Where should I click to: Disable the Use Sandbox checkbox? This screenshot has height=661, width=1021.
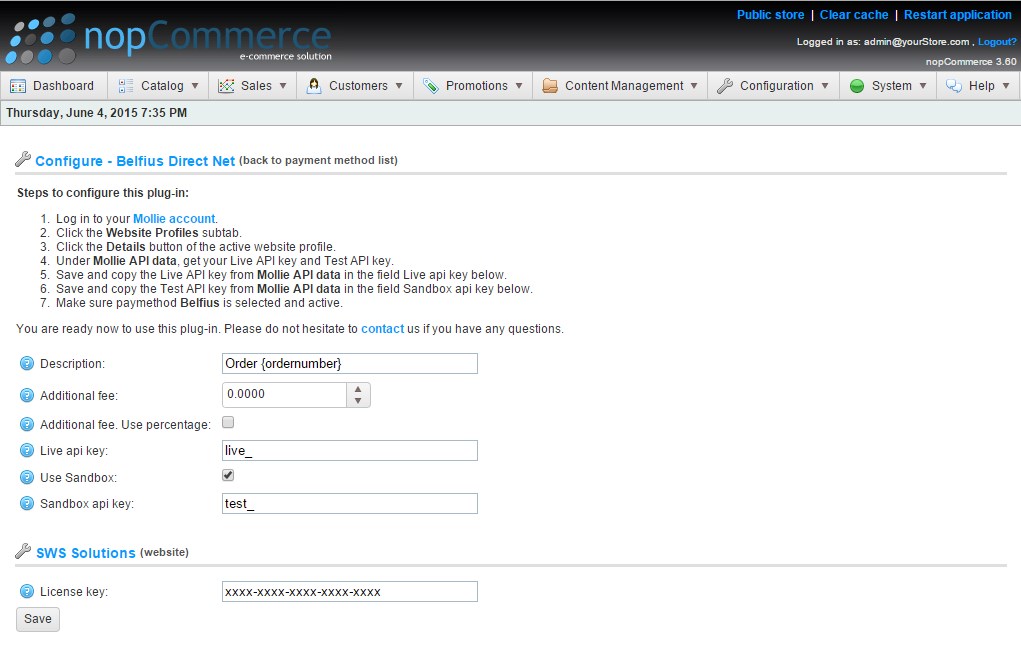228,476
